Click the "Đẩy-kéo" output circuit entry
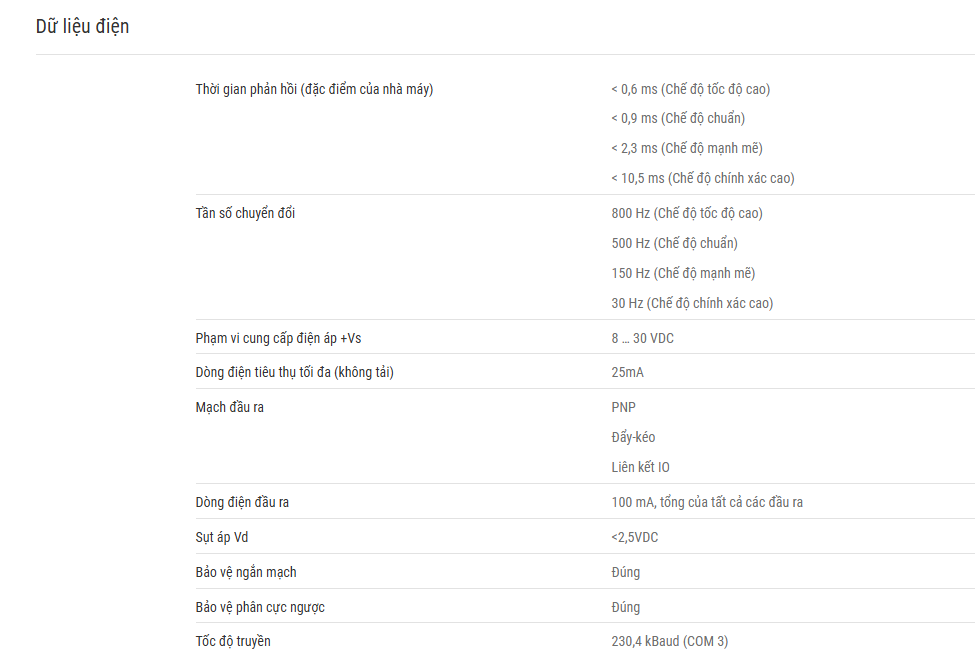The width and height of the screenshot is (975, 671). coord(633,437)
